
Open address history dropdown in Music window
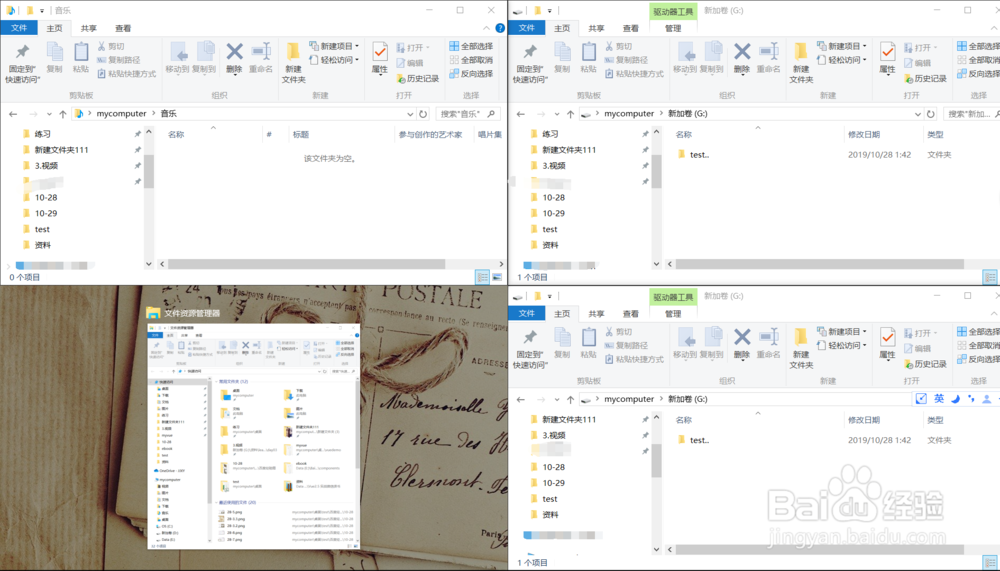[410, 114]
